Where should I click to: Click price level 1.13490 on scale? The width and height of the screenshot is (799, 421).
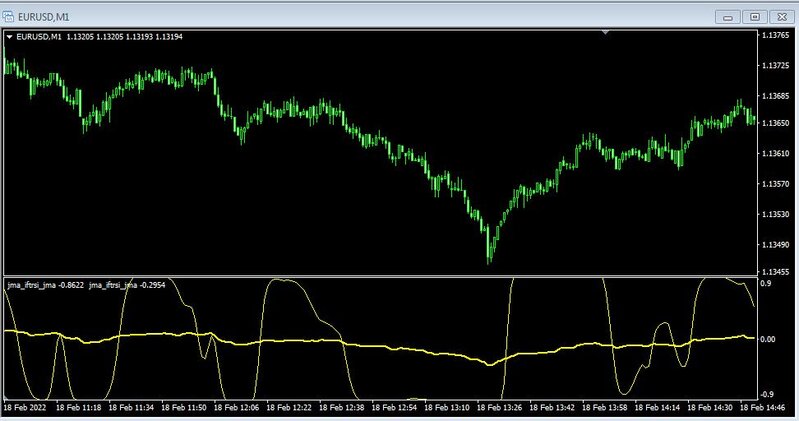tap(775, 245)
